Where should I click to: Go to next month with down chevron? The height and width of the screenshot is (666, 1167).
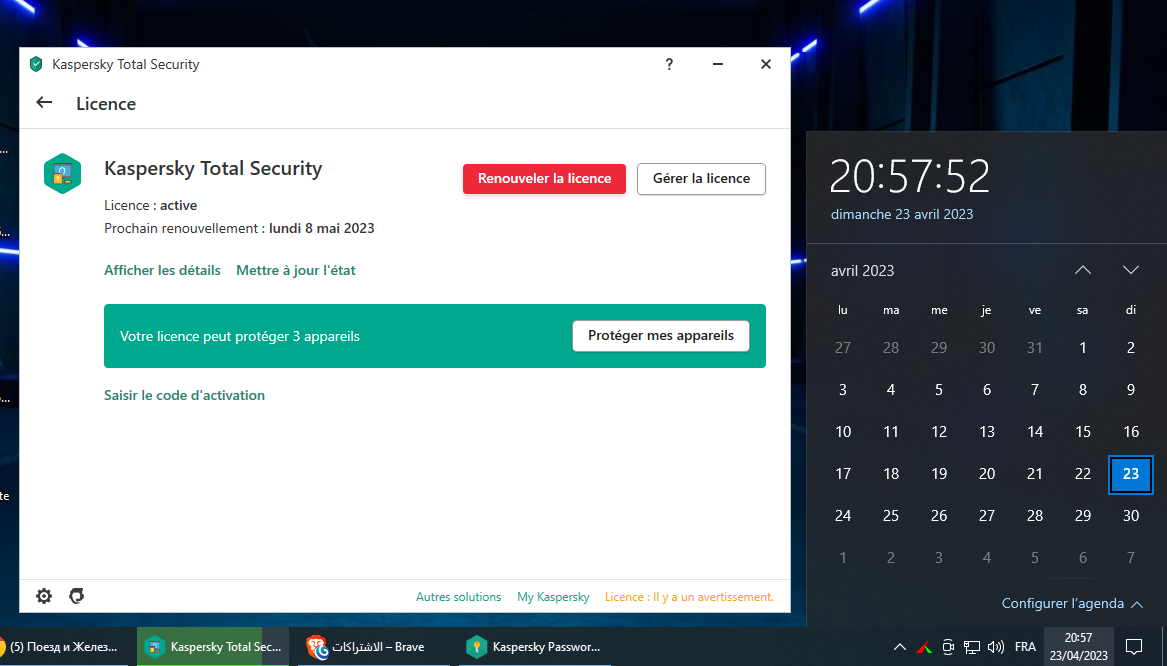coord(1131,270)
